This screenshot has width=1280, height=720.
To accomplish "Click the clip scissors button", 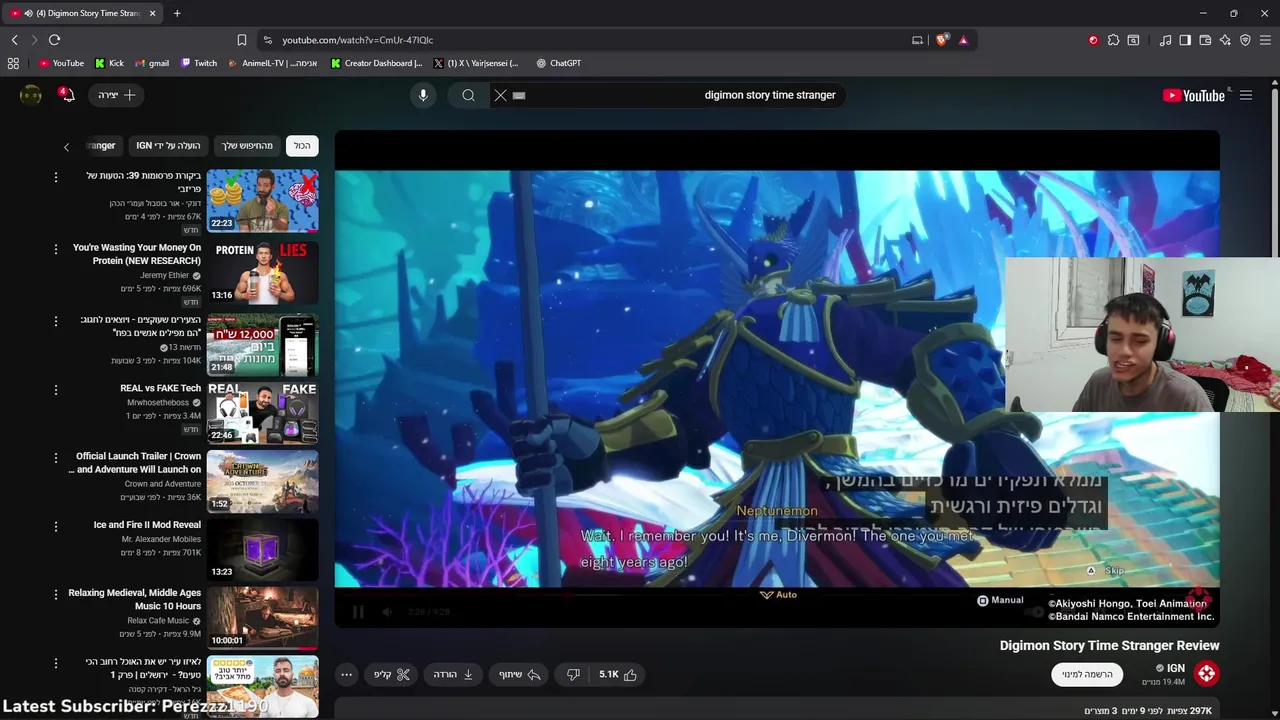I will pos(392,675).
